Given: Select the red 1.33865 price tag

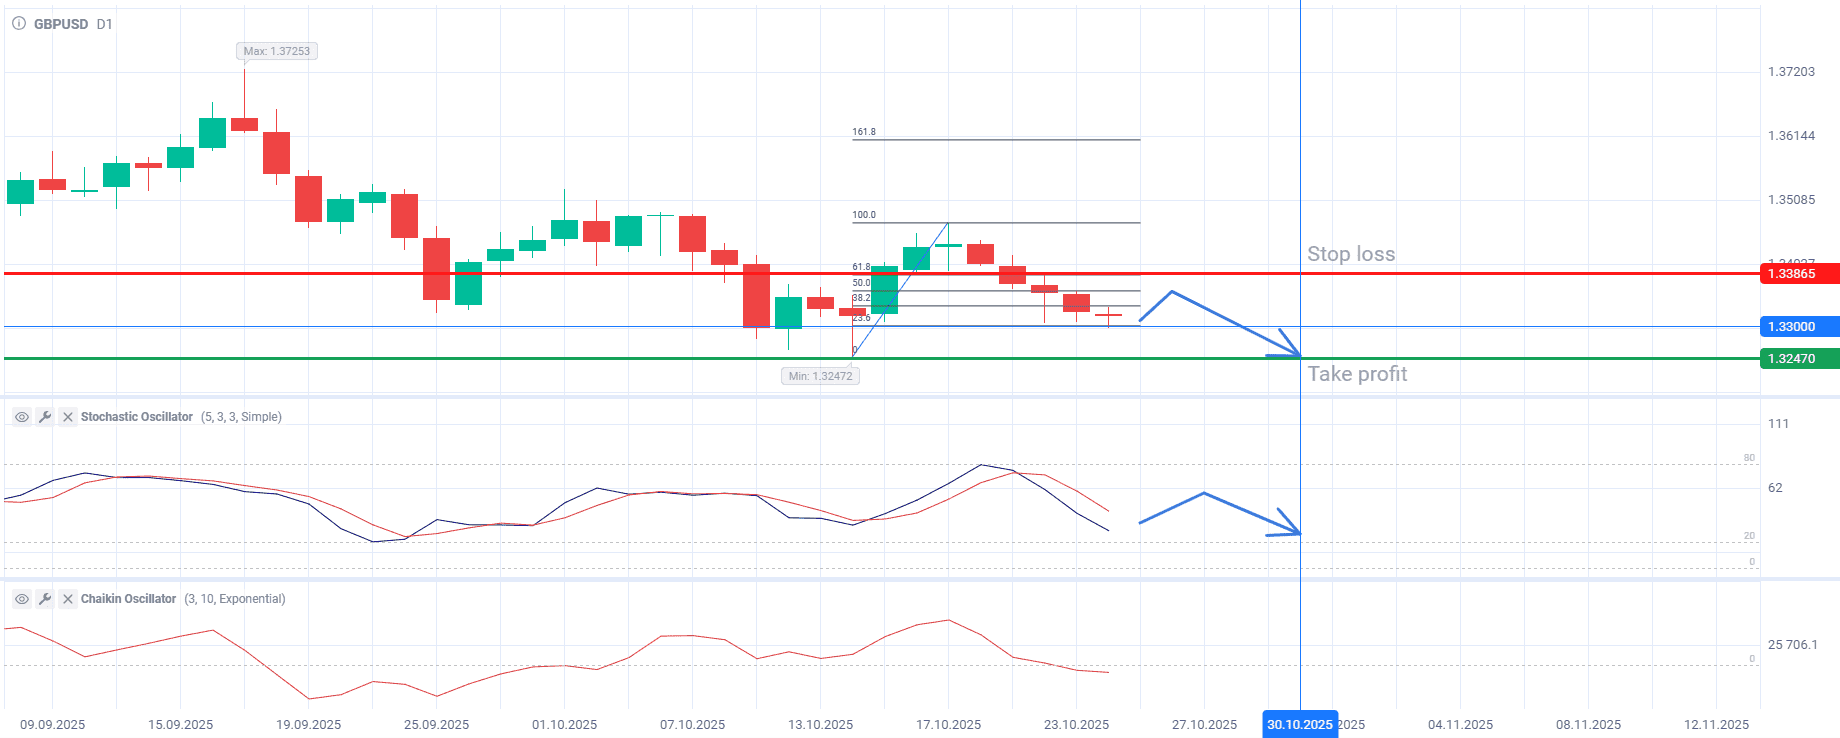Looking at the screenshot, I should click(1798, 274).
